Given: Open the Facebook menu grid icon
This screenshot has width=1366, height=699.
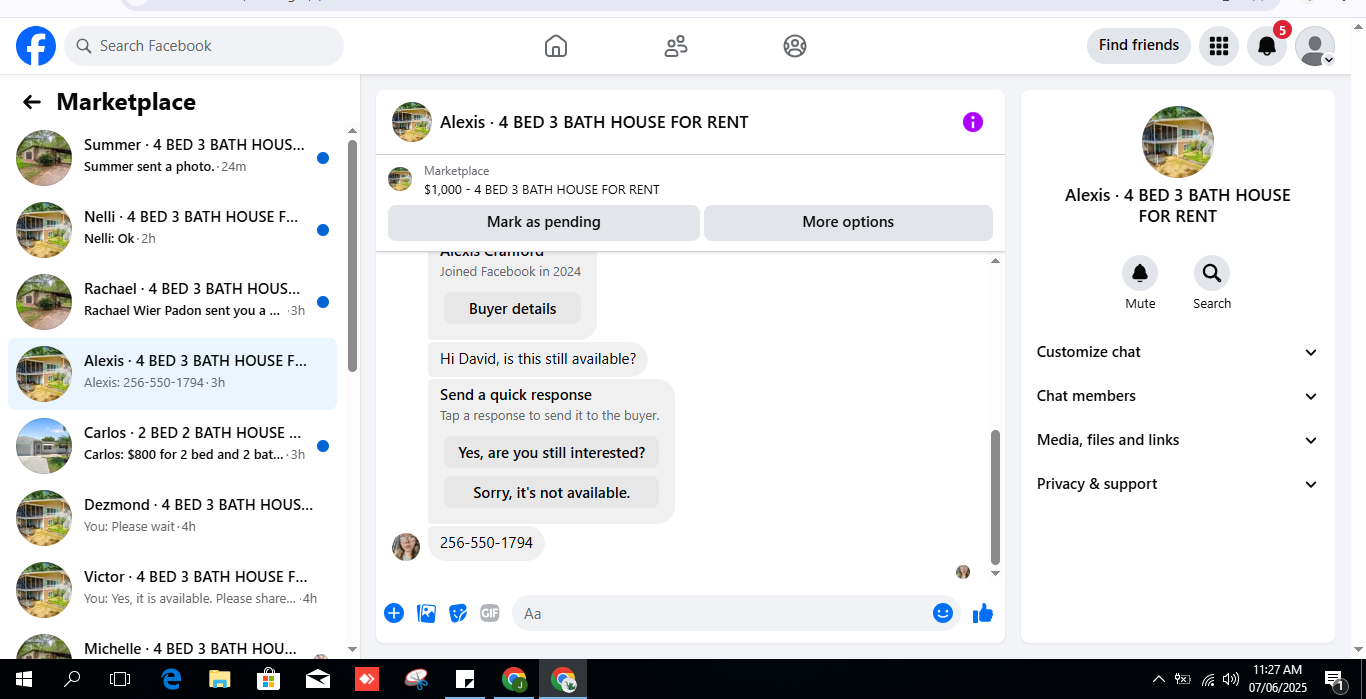Looking at the screenshot, I should [x=1218, y=46].
